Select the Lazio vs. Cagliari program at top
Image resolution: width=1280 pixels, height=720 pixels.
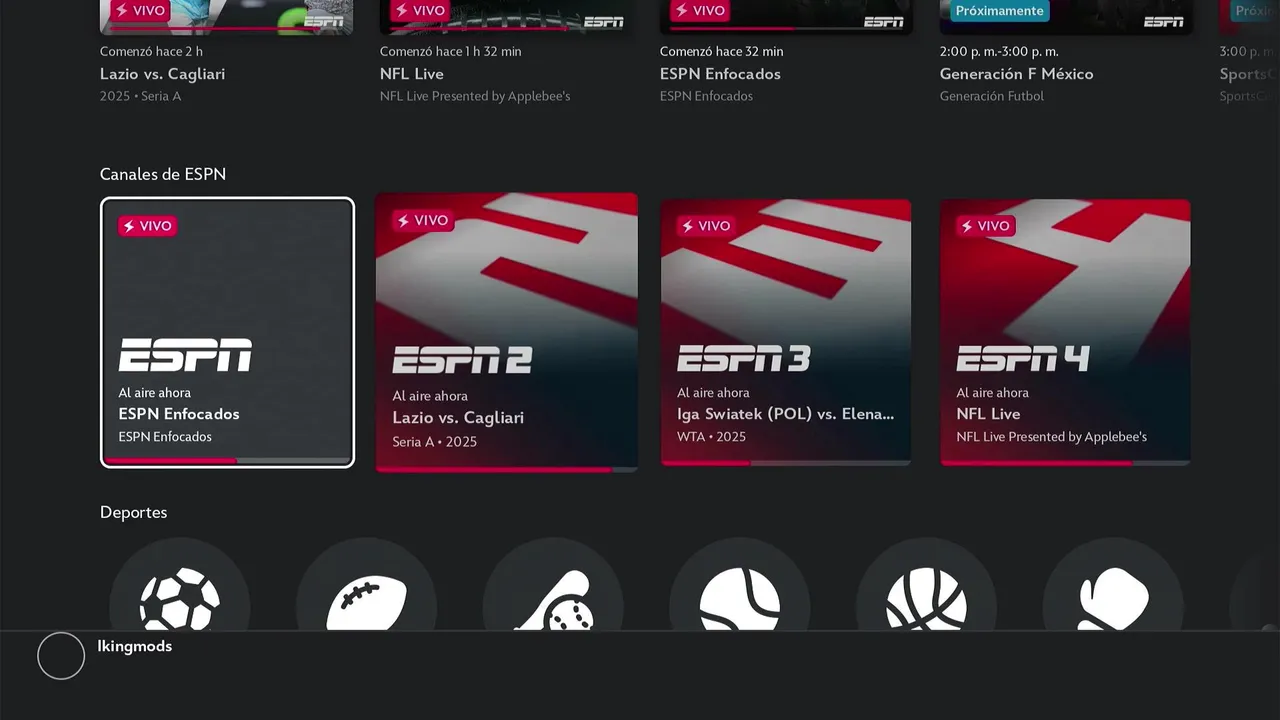point(226,52)
